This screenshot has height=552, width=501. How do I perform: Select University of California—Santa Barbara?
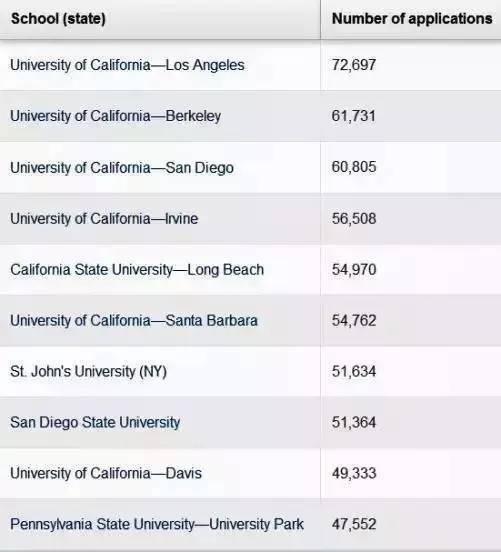click(x=134, y=321)
